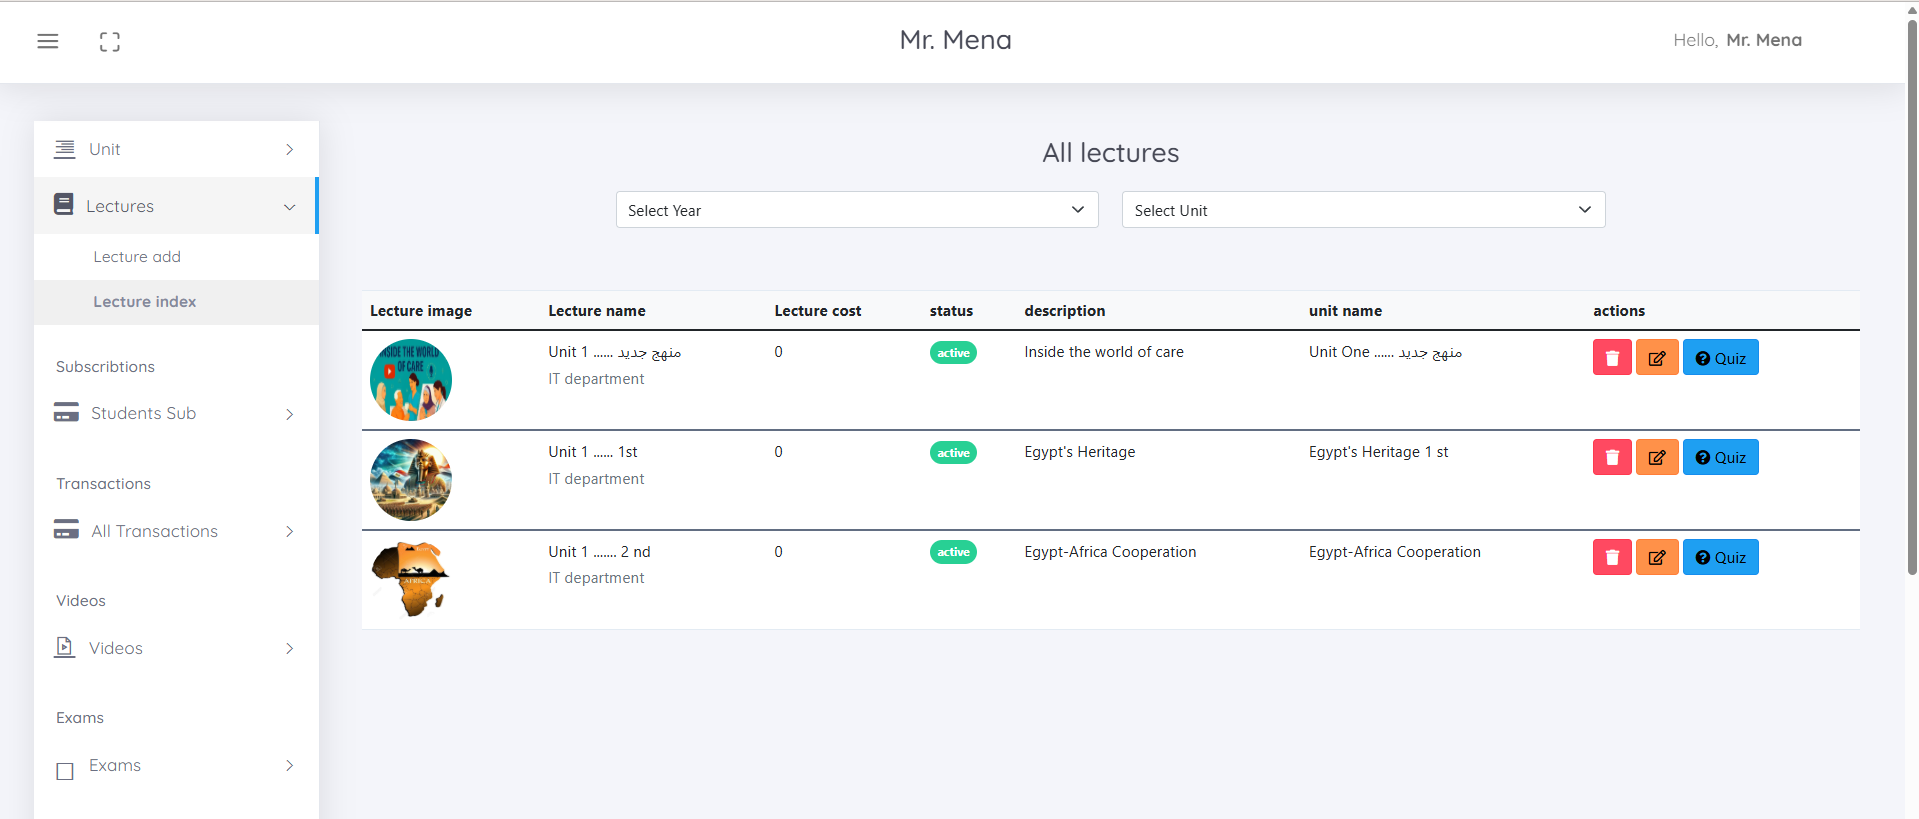Delete the Inside the world of care lecture
1919x819 pixels.
[x=1611, y=358]
